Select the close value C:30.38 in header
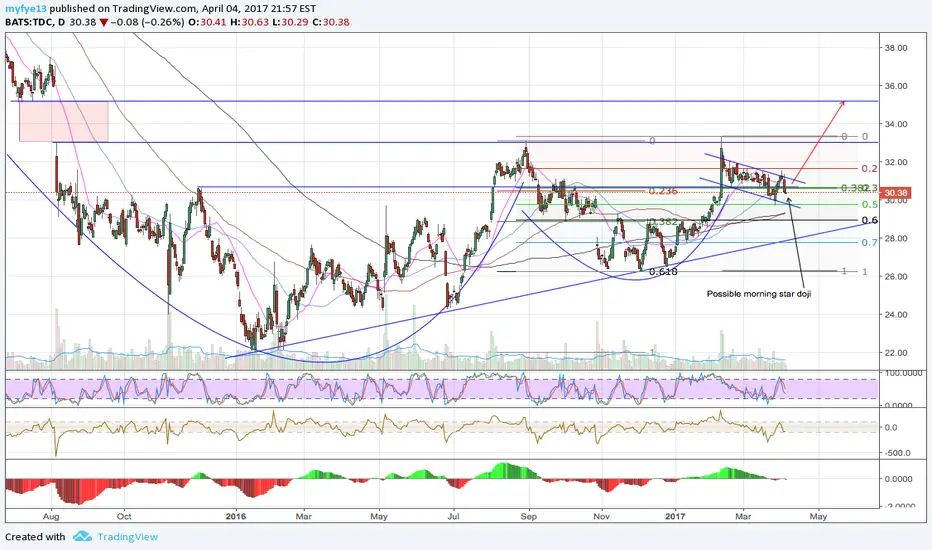Viewport: 932px width, 550px height. coord(330,23)
